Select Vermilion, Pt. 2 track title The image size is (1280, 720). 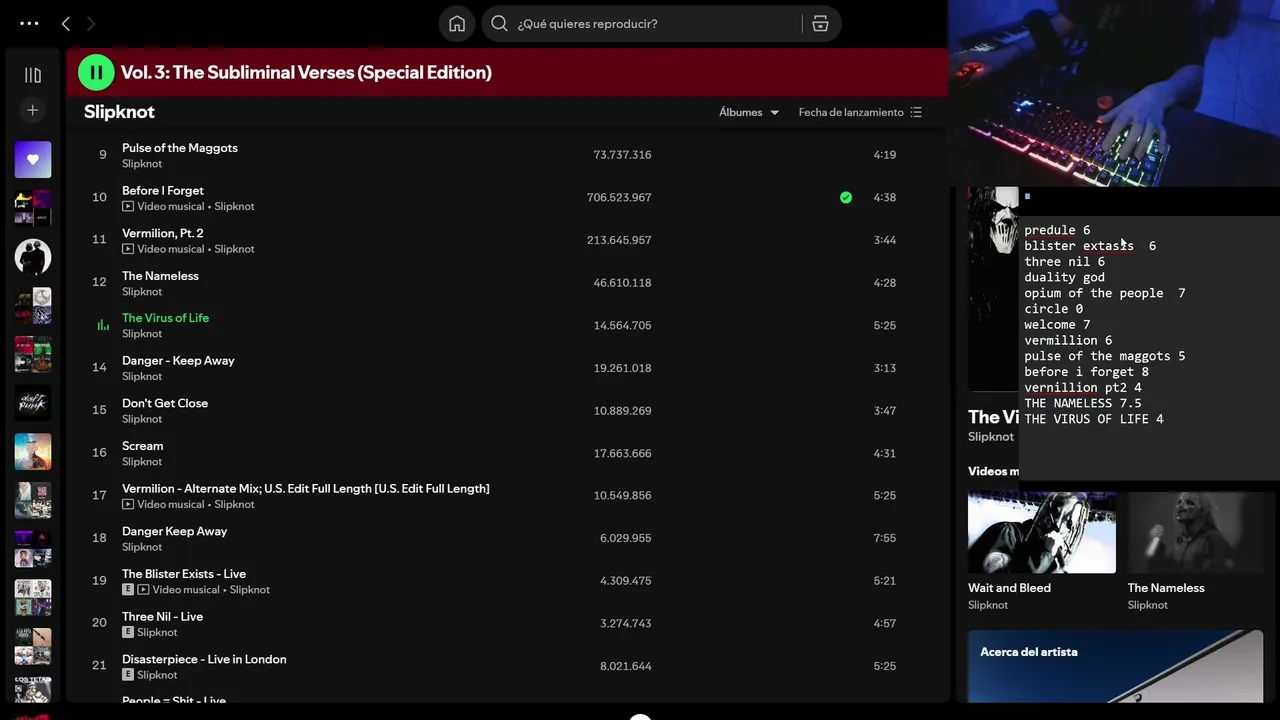point(162,233)
